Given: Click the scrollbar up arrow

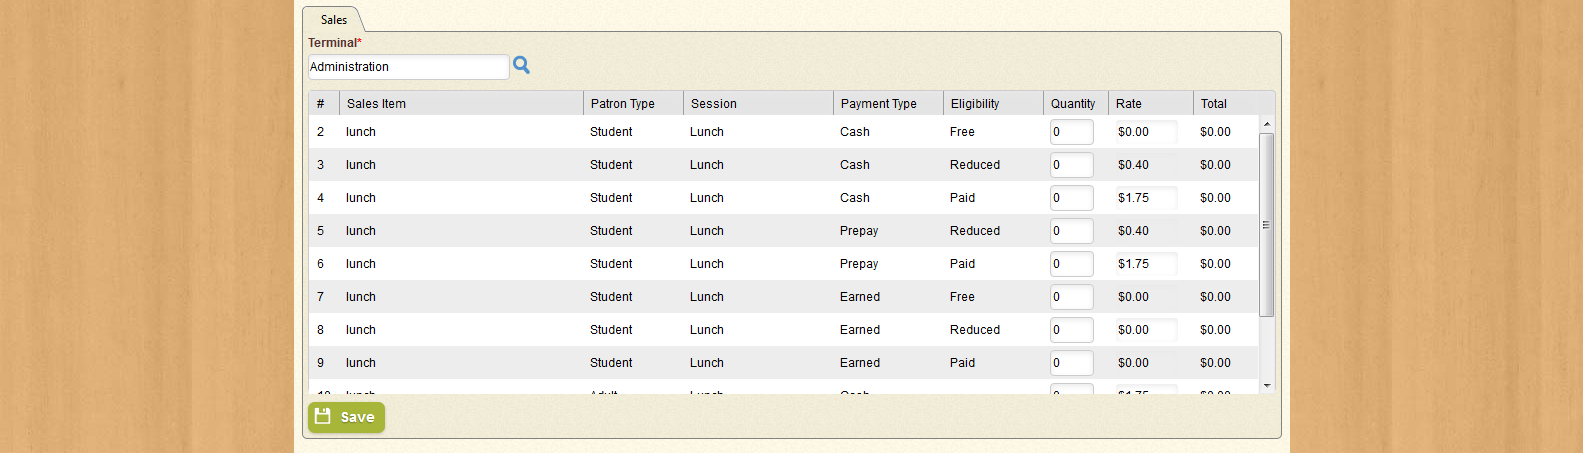Looking at the screenshot, I should point(1267,124).
